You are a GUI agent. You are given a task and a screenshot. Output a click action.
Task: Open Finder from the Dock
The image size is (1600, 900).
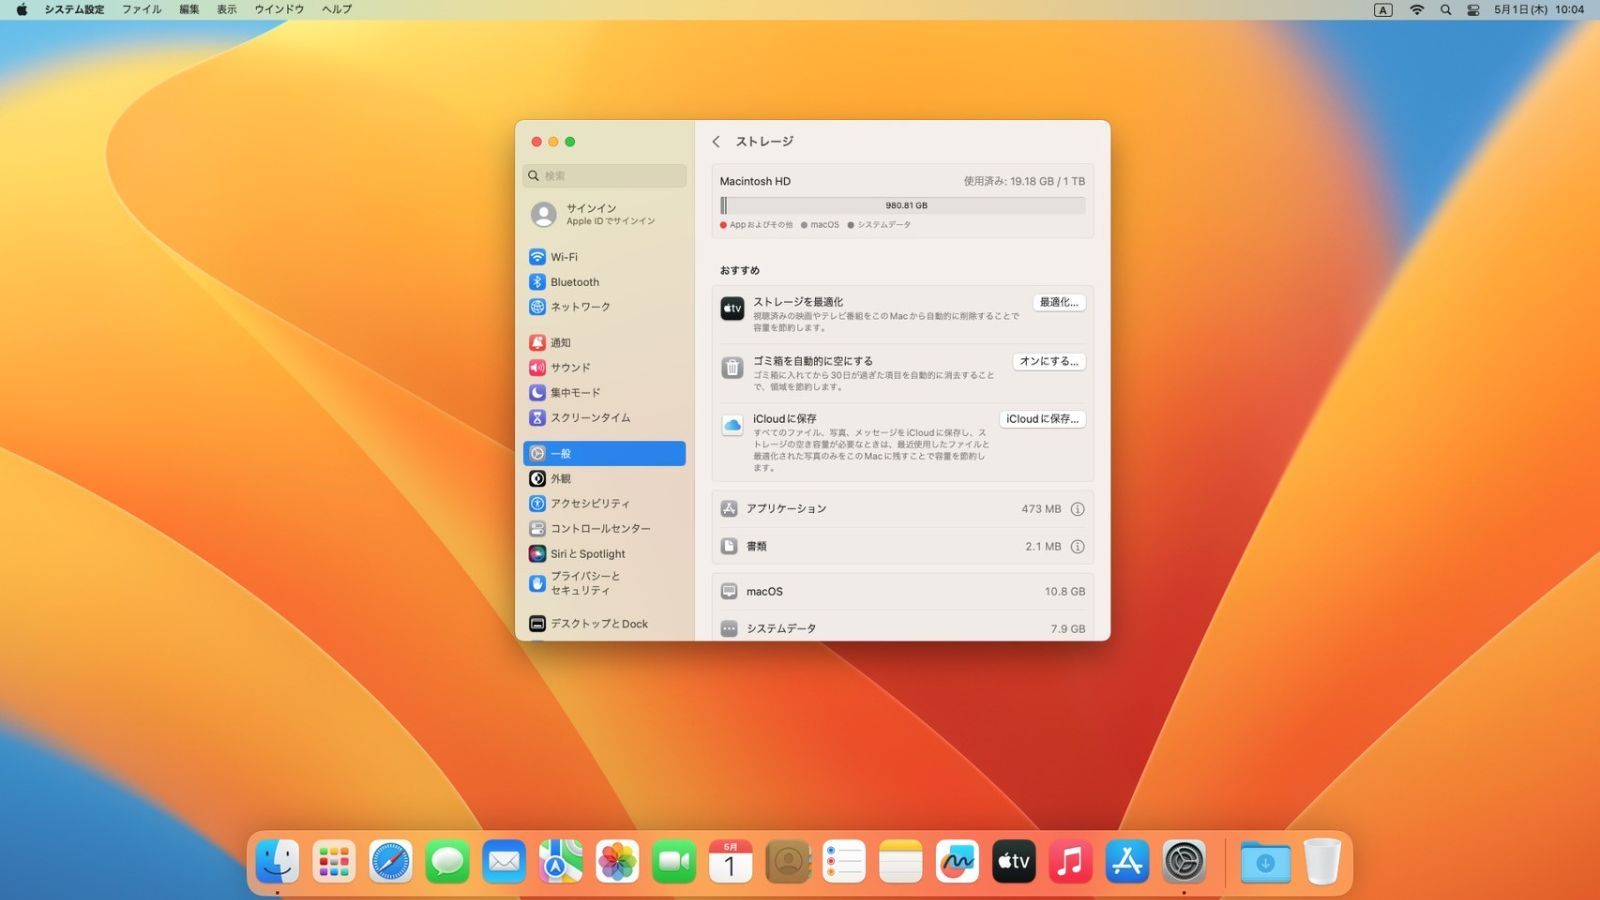277,861
